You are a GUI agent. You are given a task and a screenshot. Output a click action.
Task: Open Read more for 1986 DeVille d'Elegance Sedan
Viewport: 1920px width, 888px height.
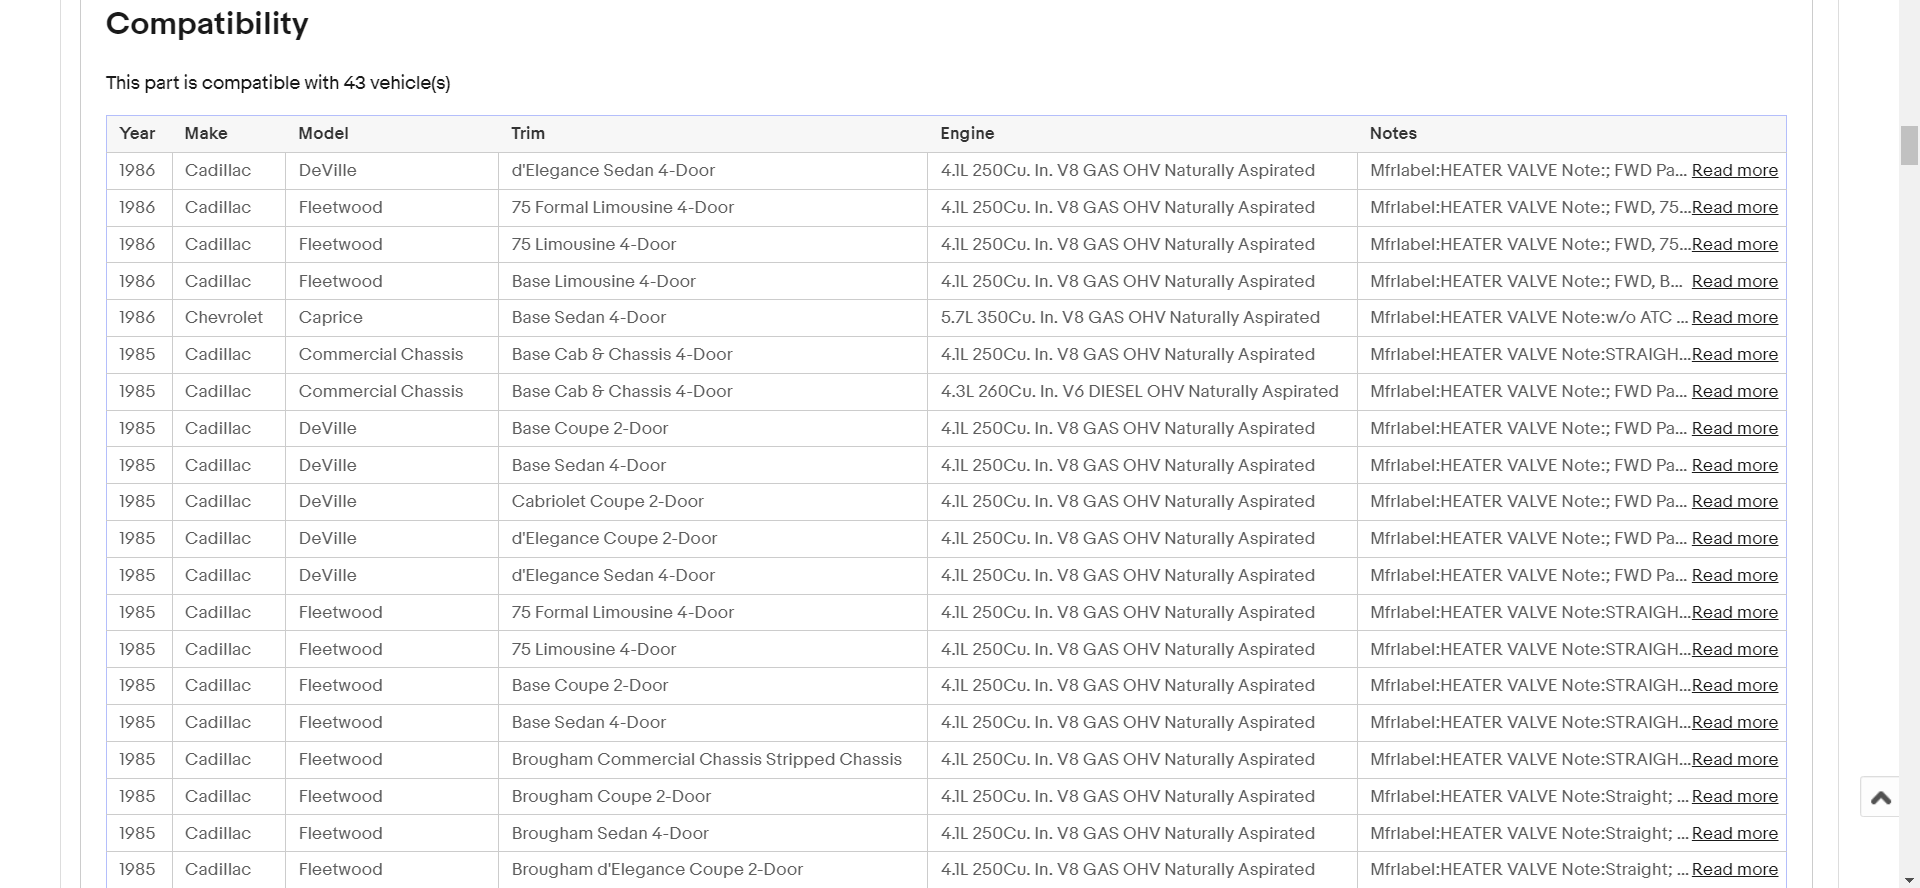1735,170
